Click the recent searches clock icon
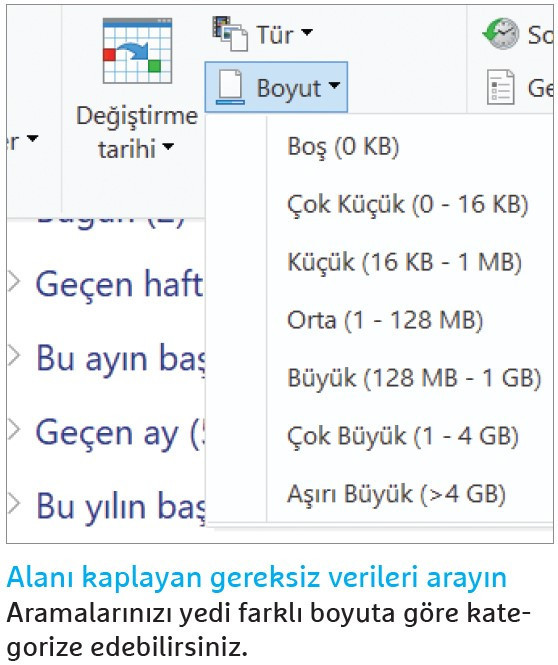558x665 pixels. [501, 34]
